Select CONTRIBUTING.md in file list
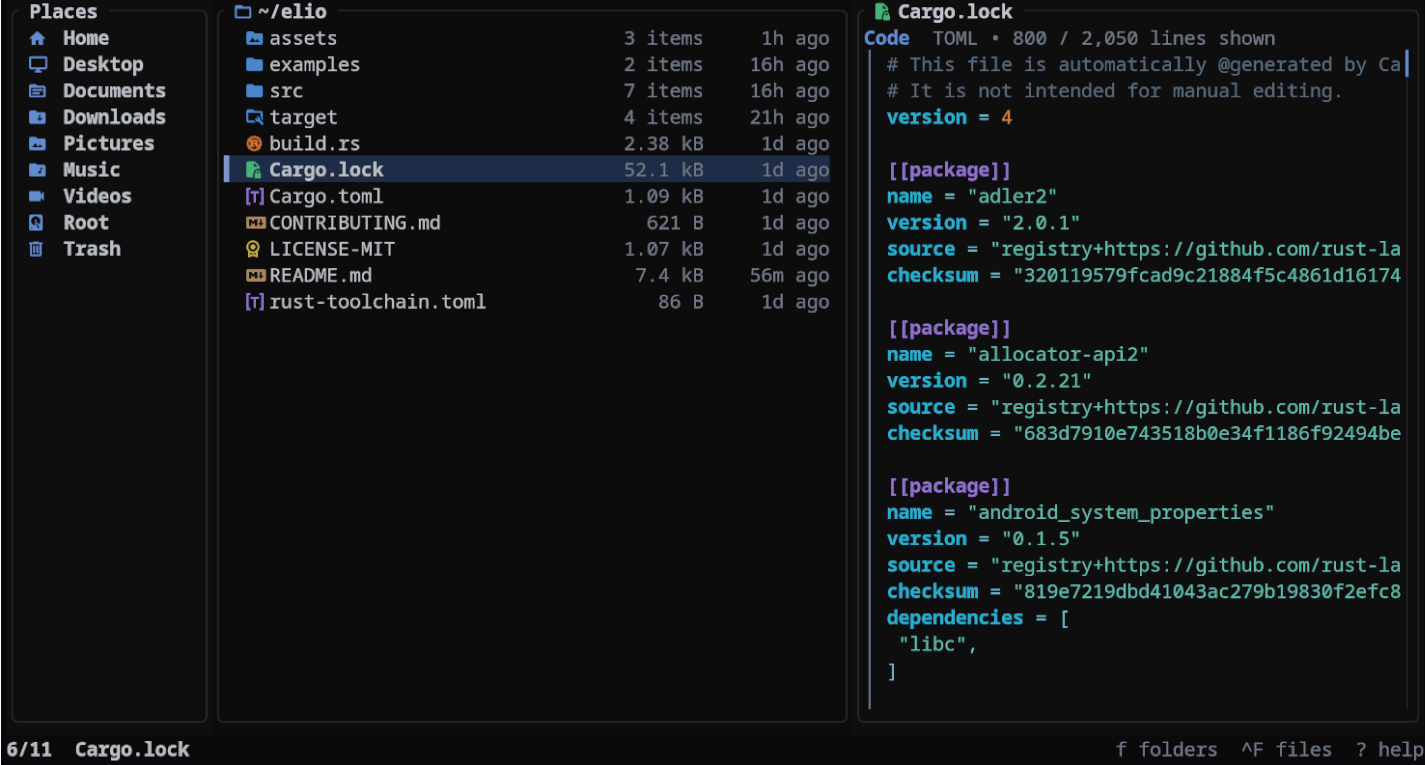 (354, 223)
